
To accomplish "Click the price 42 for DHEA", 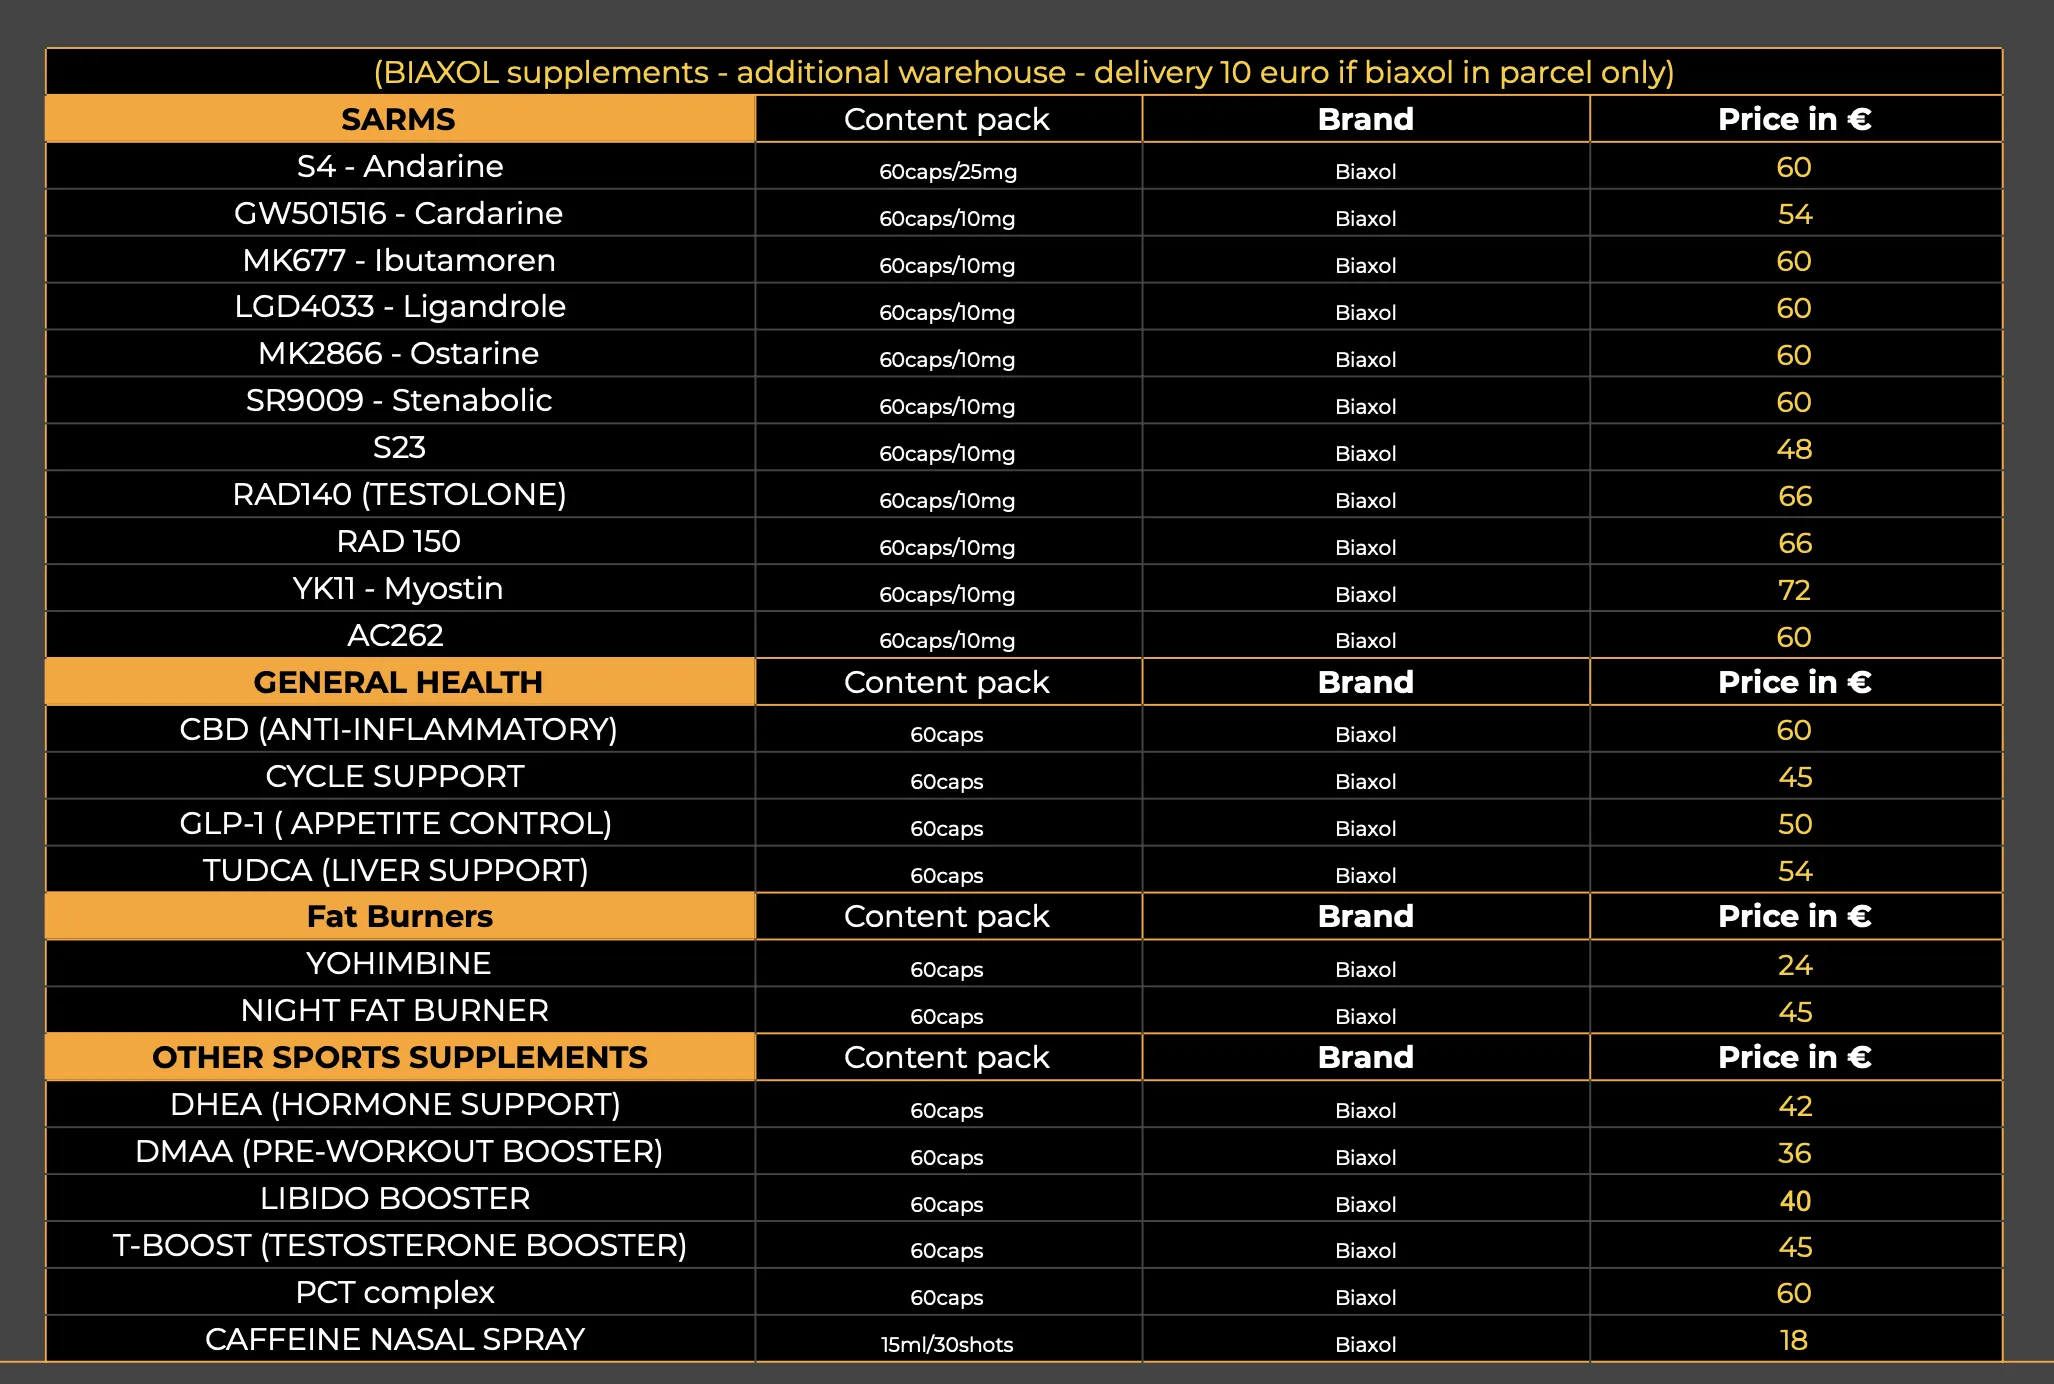I will pyautogui.click(x=1795, y=1106).
